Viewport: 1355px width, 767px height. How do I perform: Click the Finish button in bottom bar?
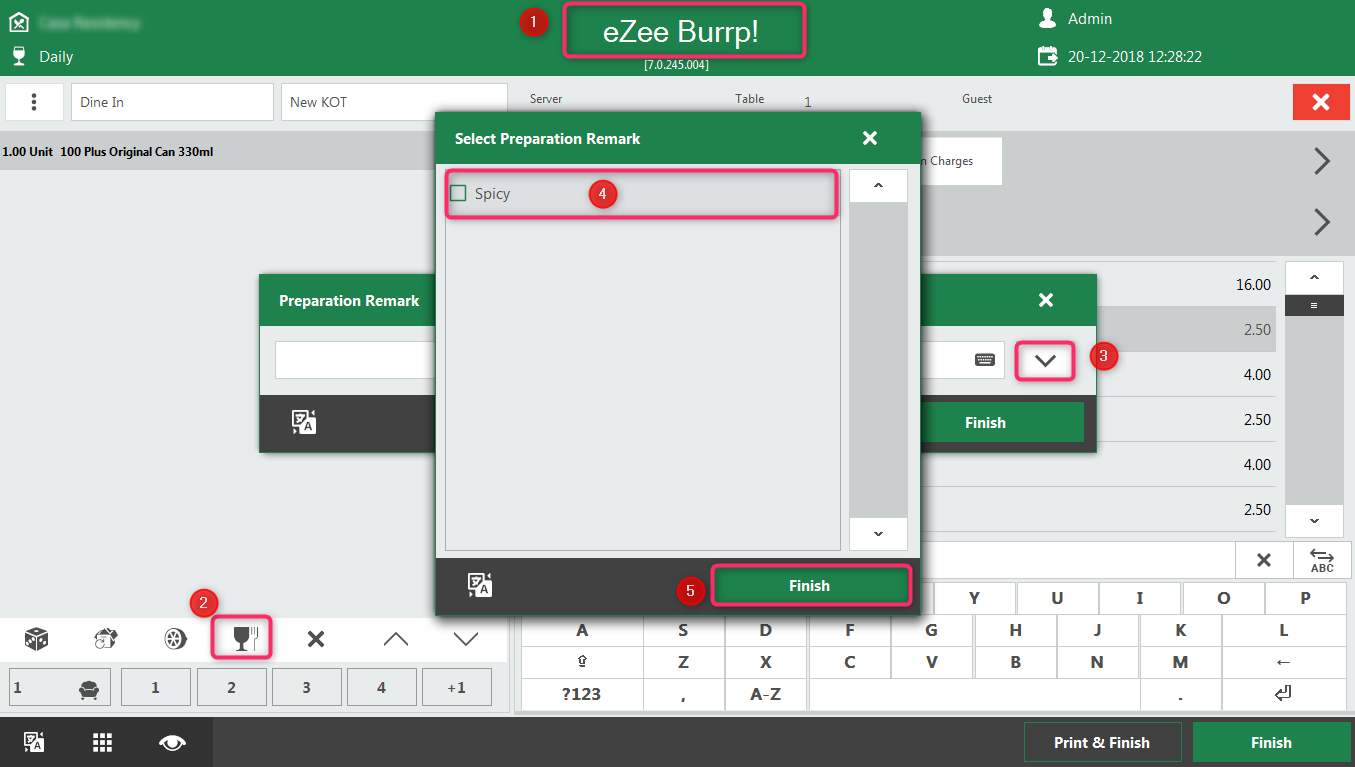tap(1271, 743)
